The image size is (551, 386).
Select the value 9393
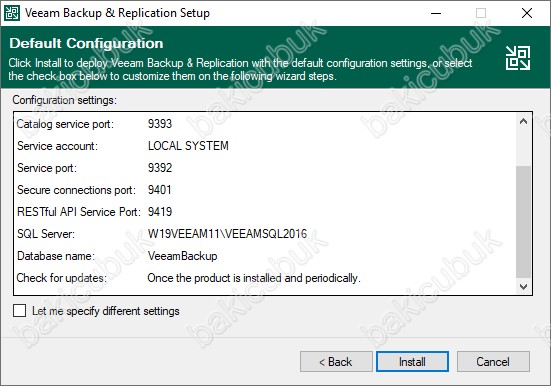coord(160,124)
